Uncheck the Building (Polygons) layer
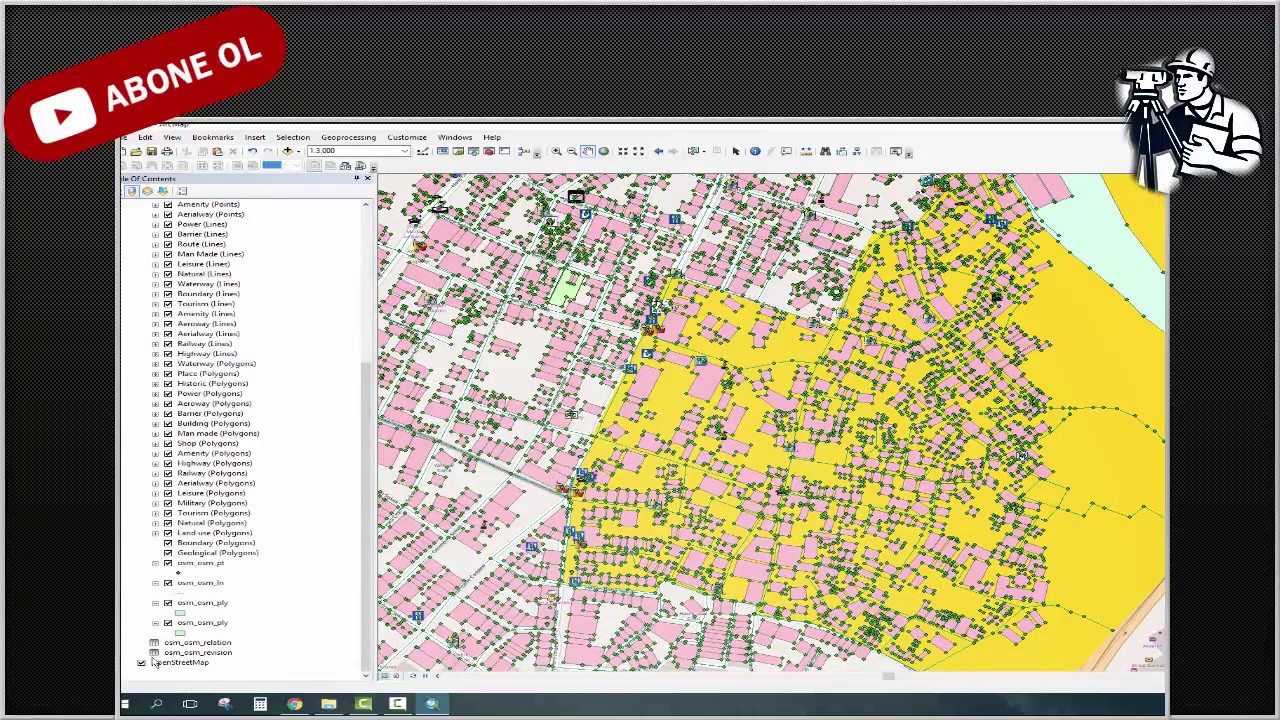Viewport: 1280px width, 720px height. (168, 423)
